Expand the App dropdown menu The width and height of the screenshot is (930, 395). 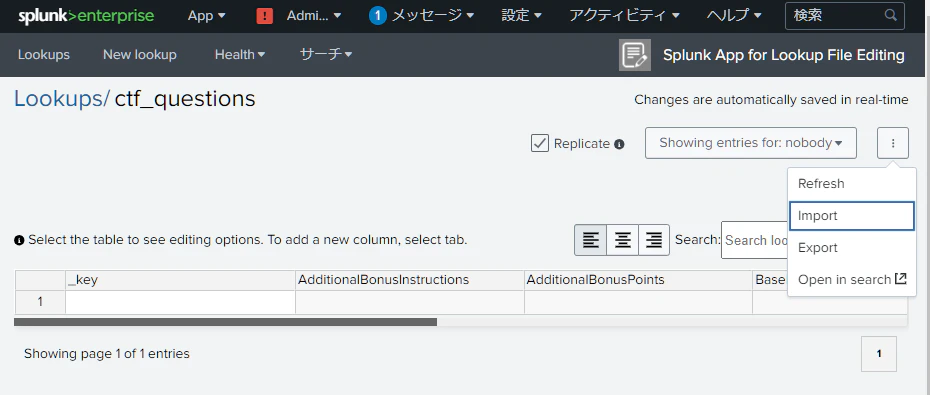(206, 16)
